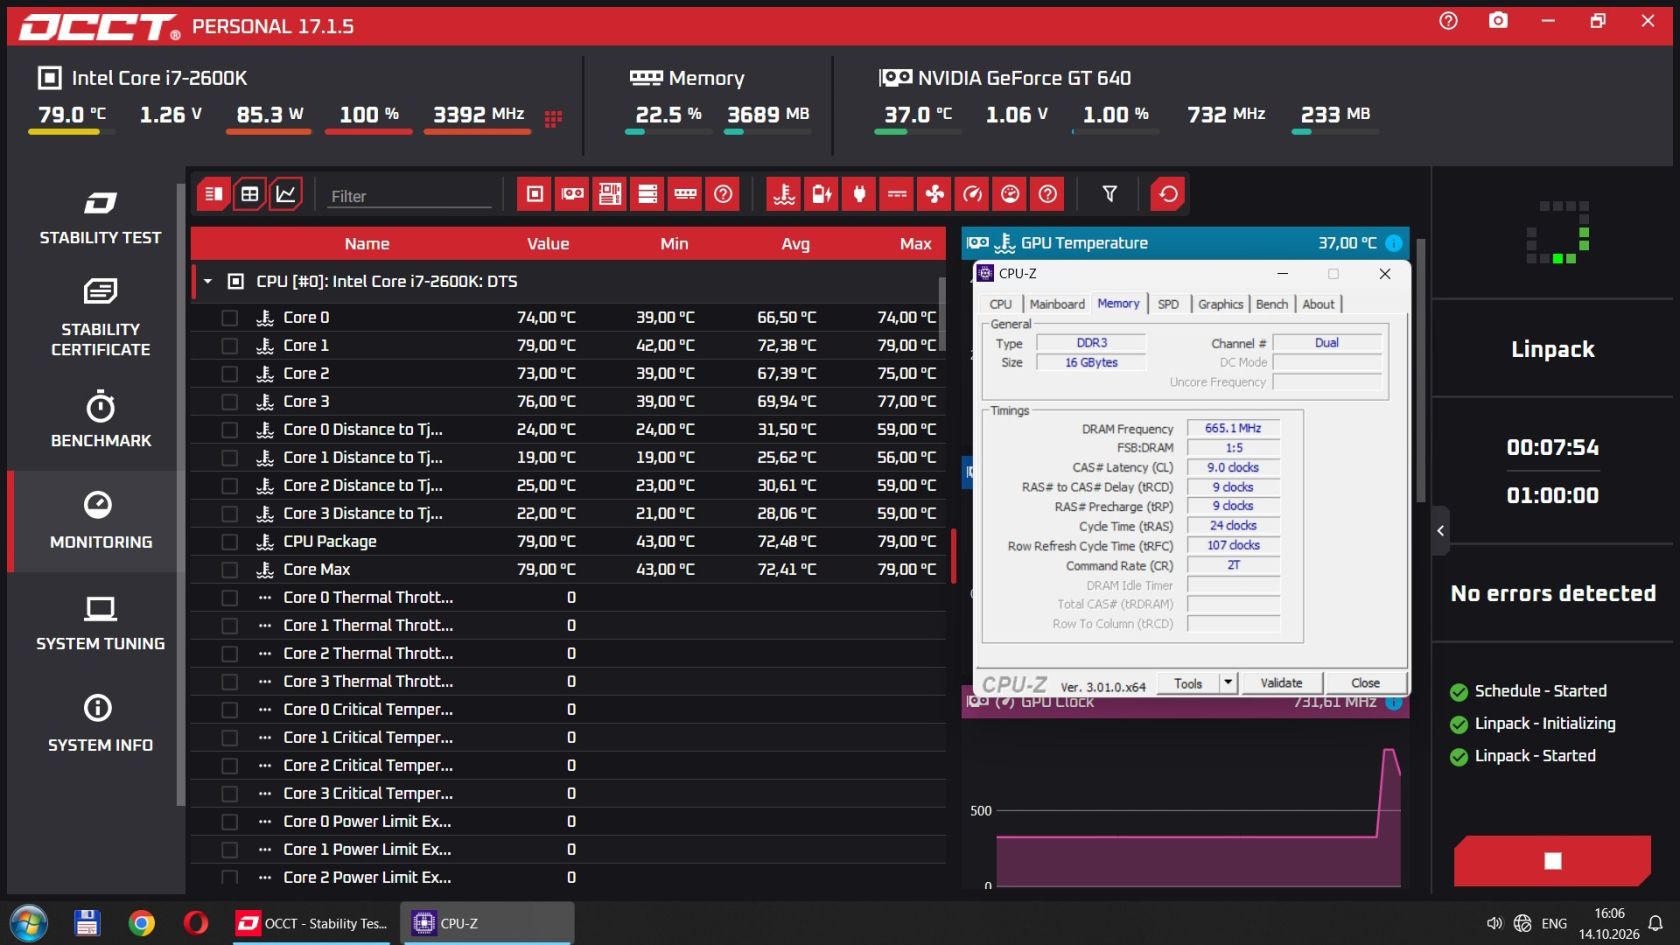Check the Core 1 temperature checkbox
This screenshot has width=1680, height=945.
point(230,346)
